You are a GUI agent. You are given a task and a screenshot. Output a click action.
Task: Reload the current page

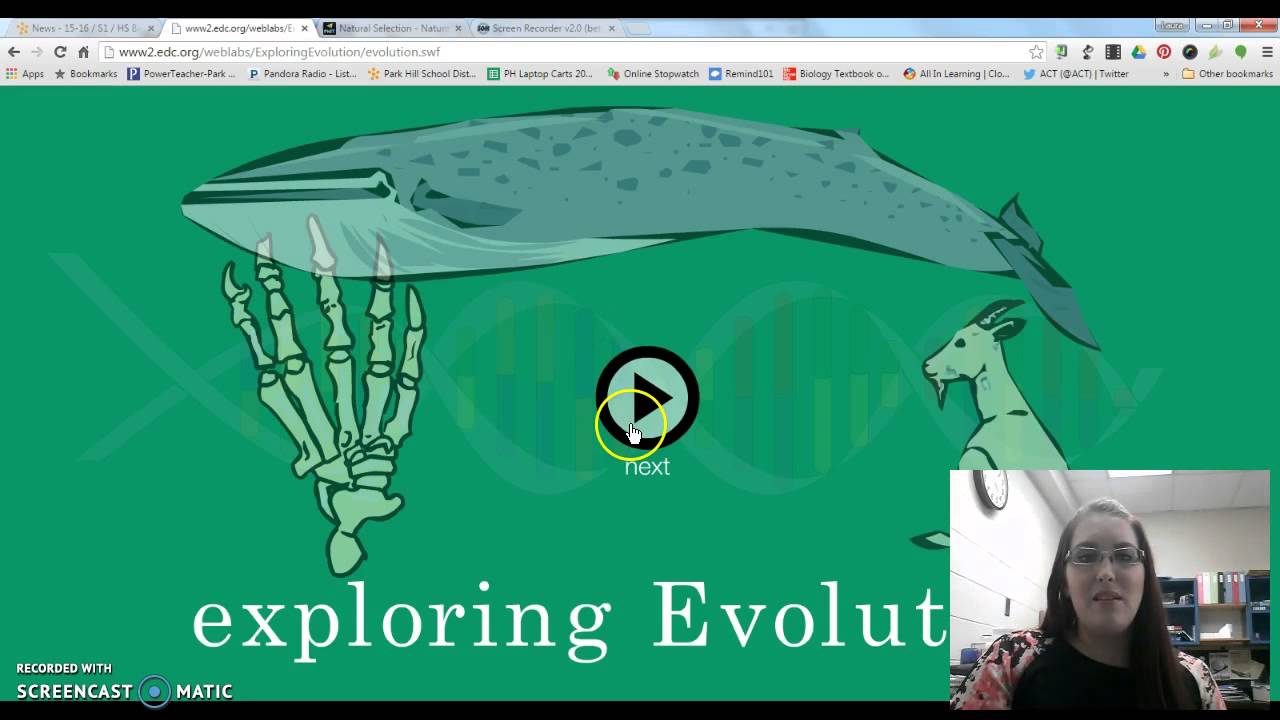[60, 52]
